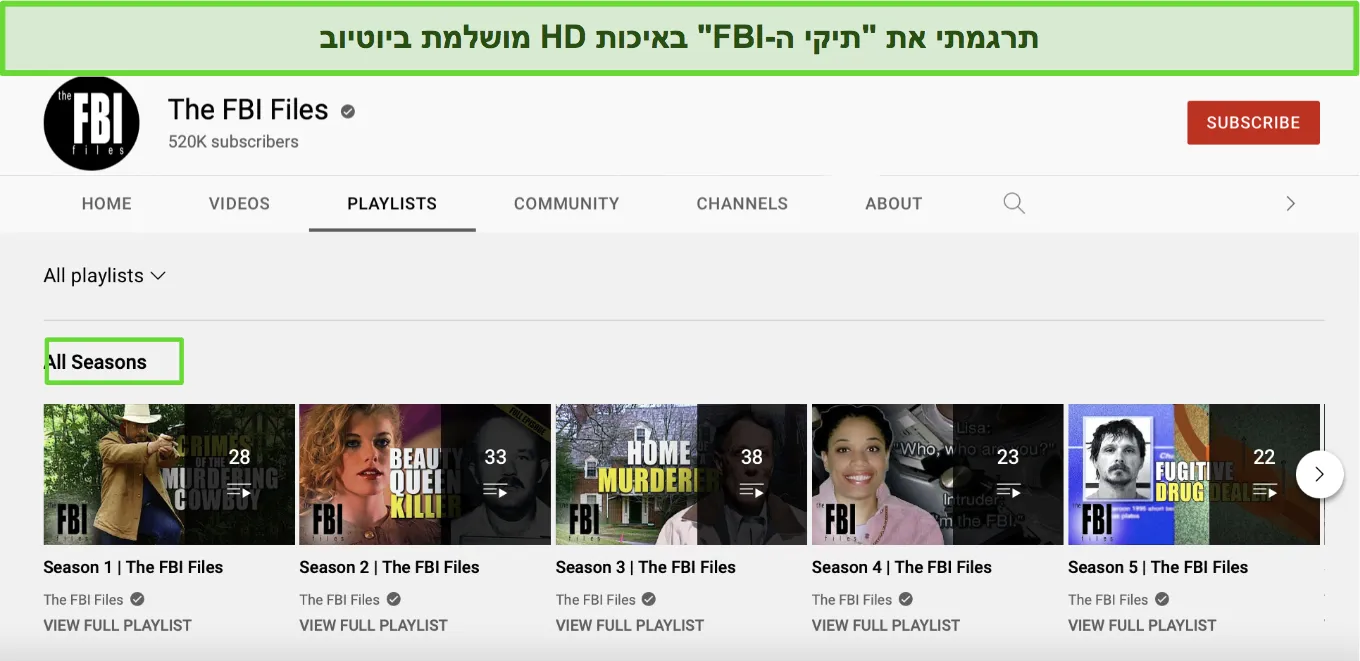
Task: Click title Season 3 | The FBI Files
Action: (646, 567)
